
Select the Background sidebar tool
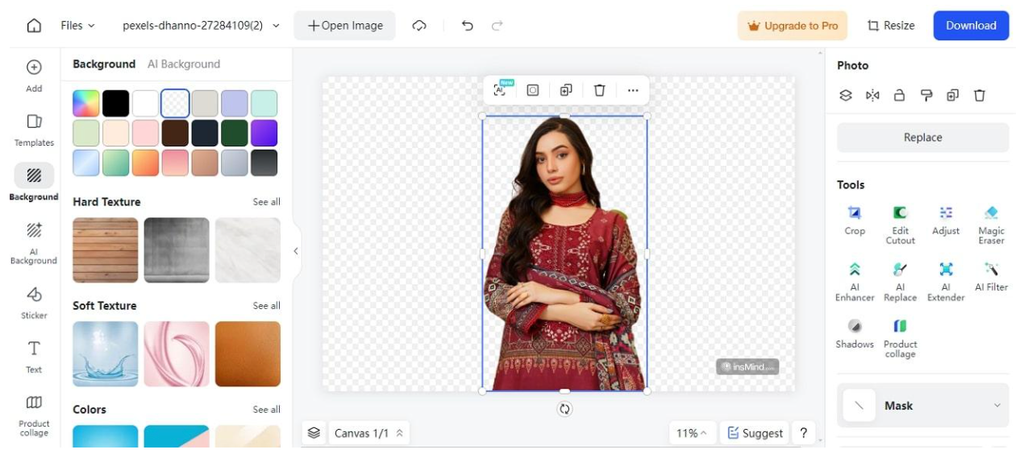click(x=34, y=182)
